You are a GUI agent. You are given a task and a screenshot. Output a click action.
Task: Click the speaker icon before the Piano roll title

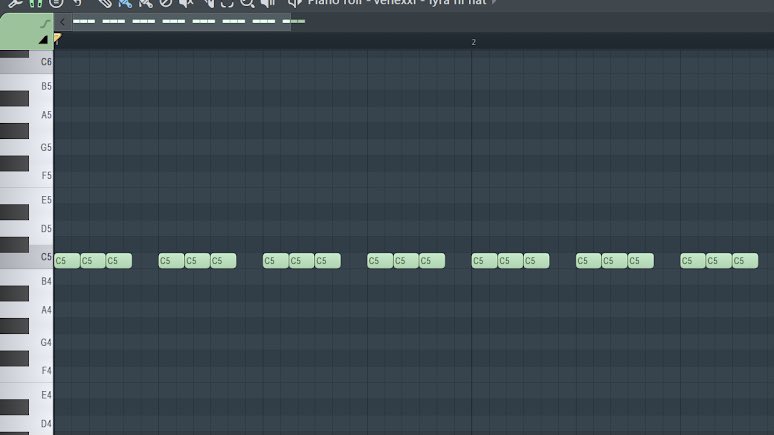point(295,3)
